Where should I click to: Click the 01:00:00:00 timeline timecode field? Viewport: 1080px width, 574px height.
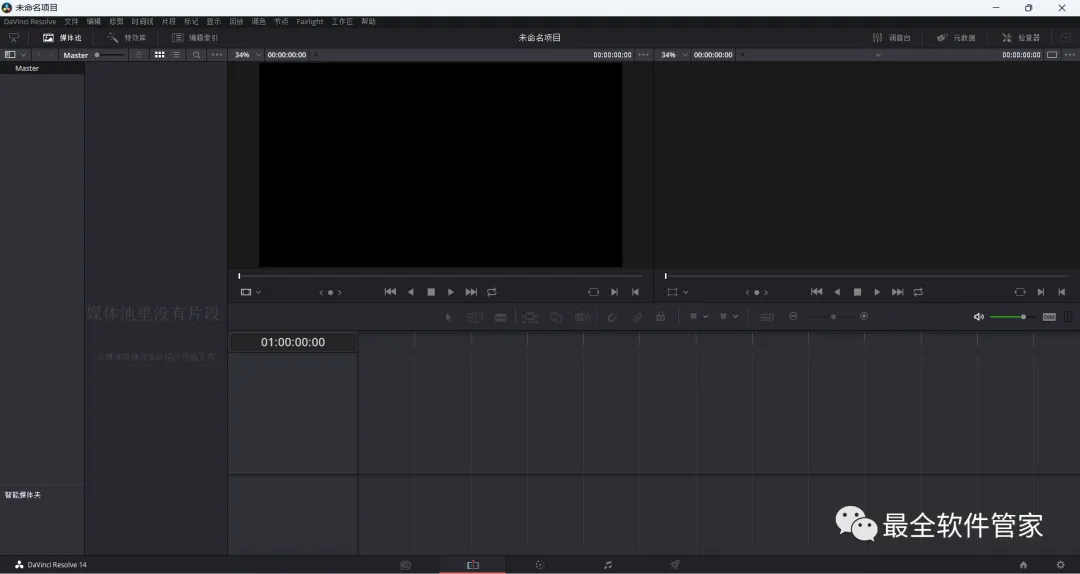293,342
